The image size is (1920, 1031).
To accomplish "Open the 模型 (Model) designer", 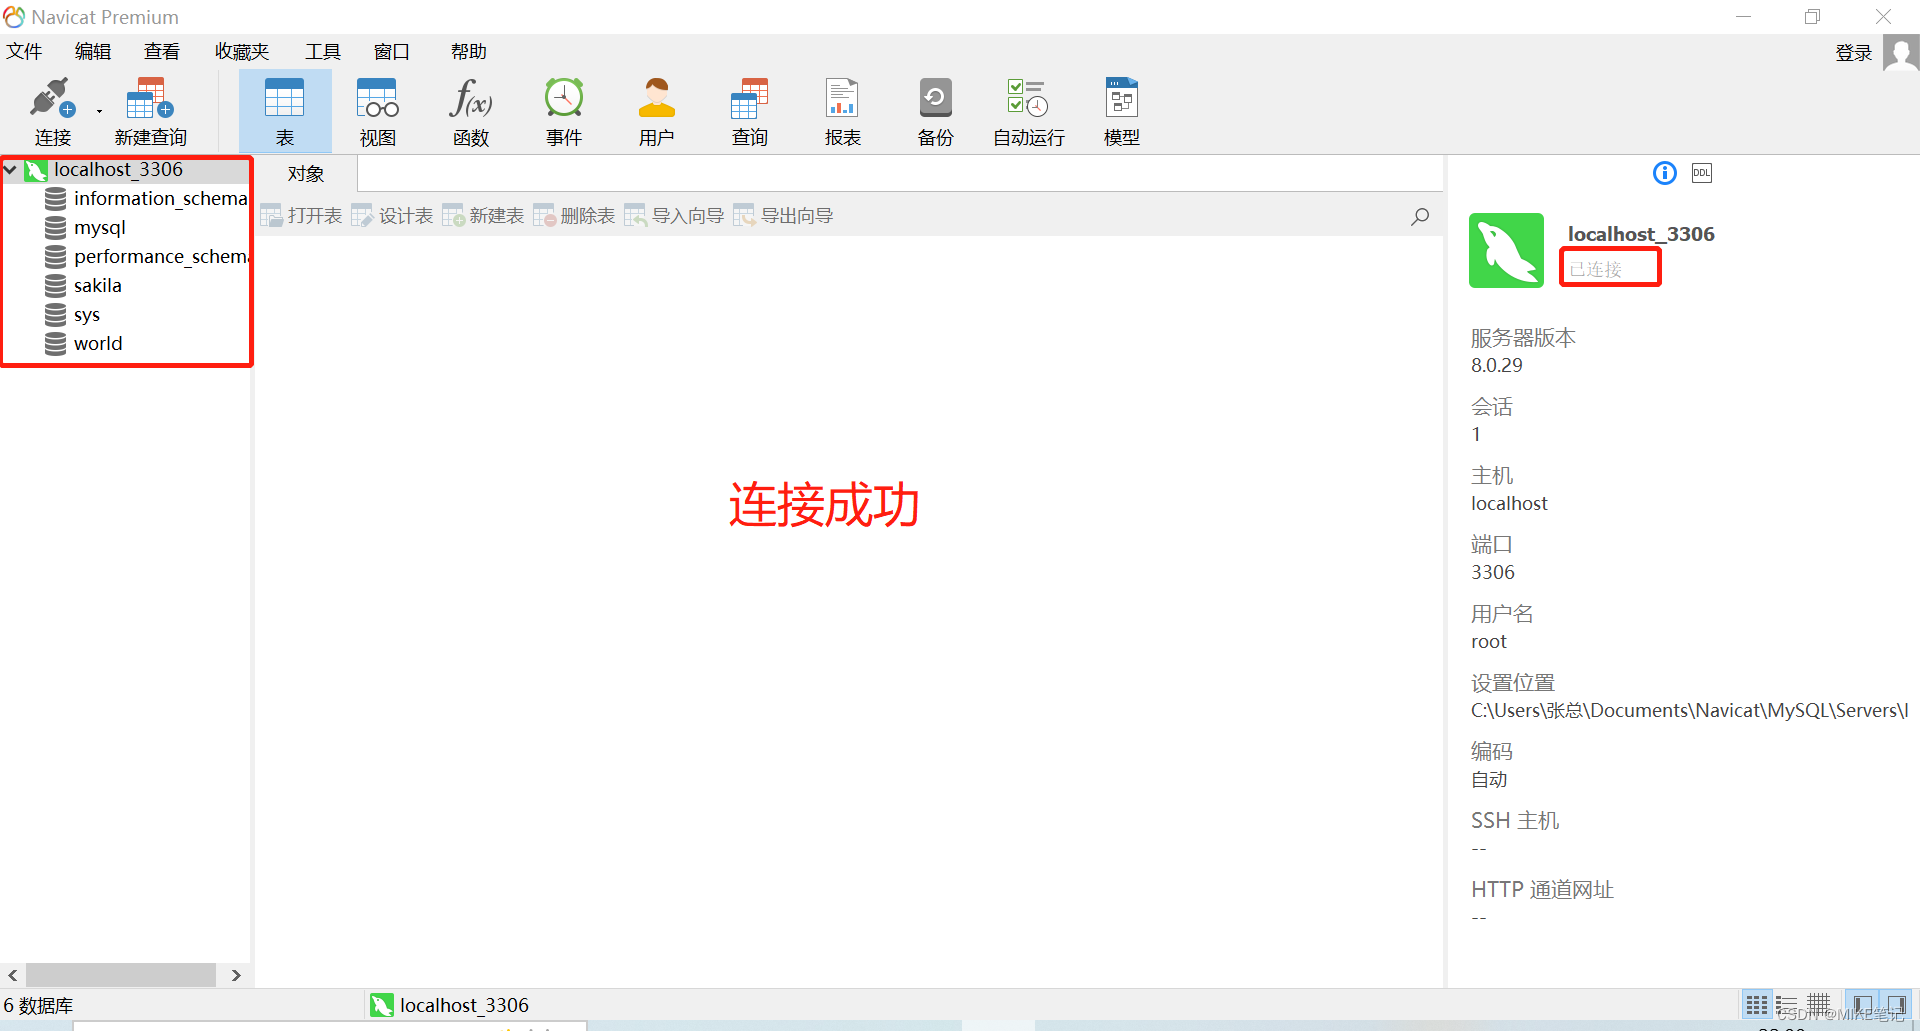I will coord(1120,110).
